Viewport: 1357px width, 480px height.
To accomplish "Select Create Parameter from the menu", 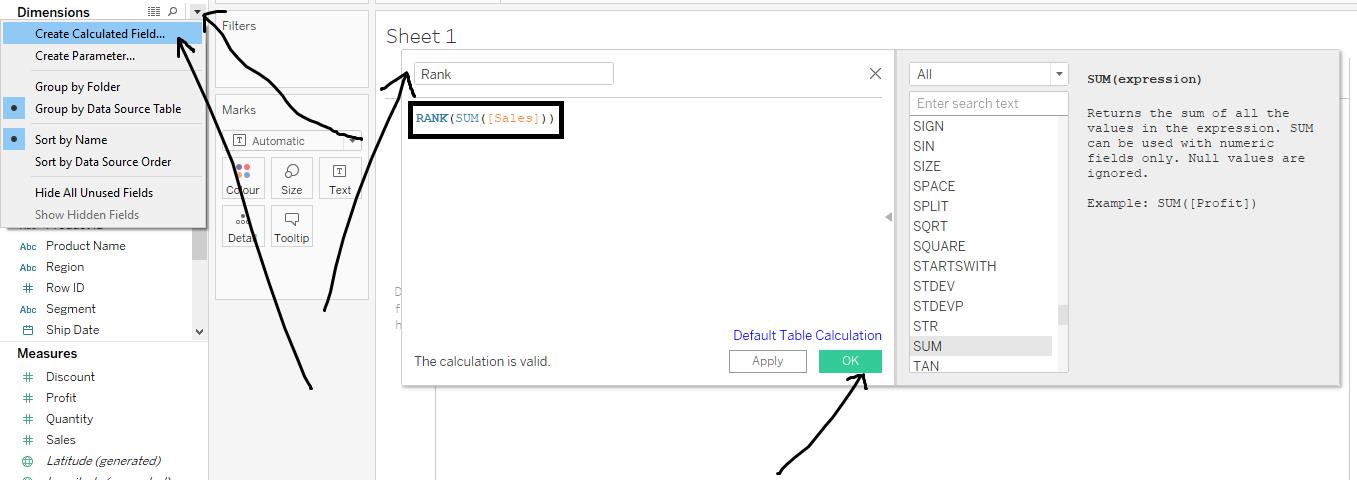I will 85,56.
